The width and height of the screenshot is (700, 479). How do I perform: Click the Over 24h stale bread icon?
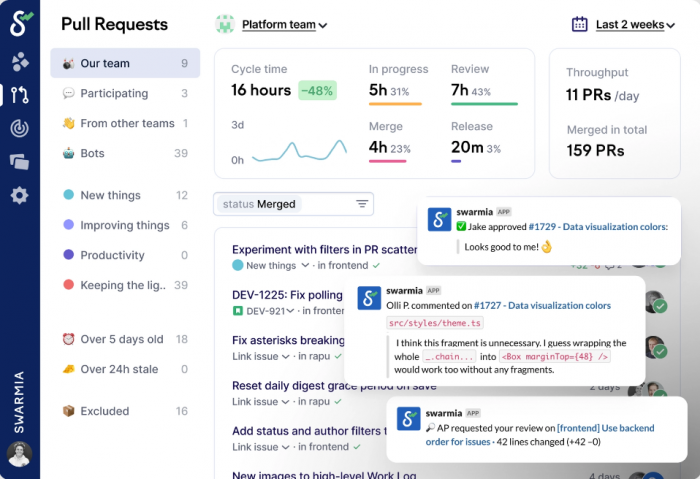click(x=68, y=369)
